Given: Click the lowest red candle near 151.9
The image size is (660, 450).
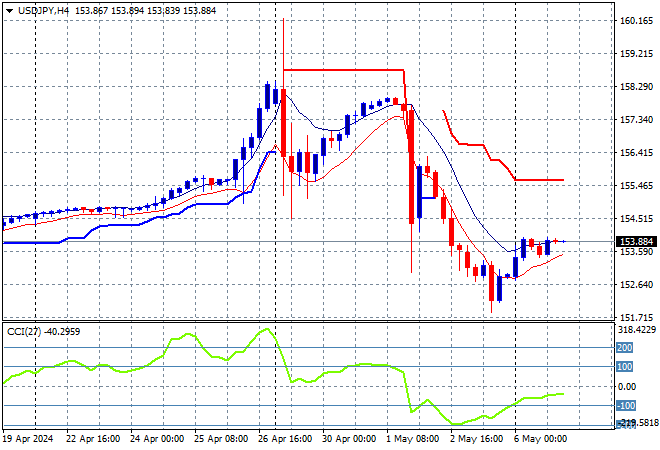Looking at the screenshot, I should click(x=491, y=283).
